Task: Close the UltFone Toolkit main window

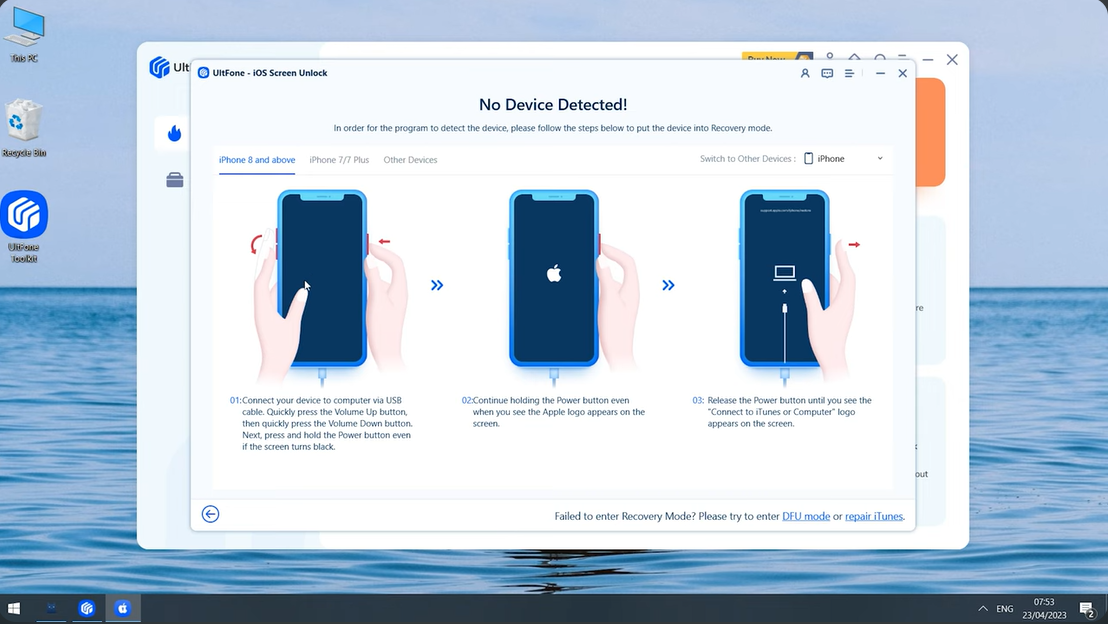Action: click(x=952, y=60)
